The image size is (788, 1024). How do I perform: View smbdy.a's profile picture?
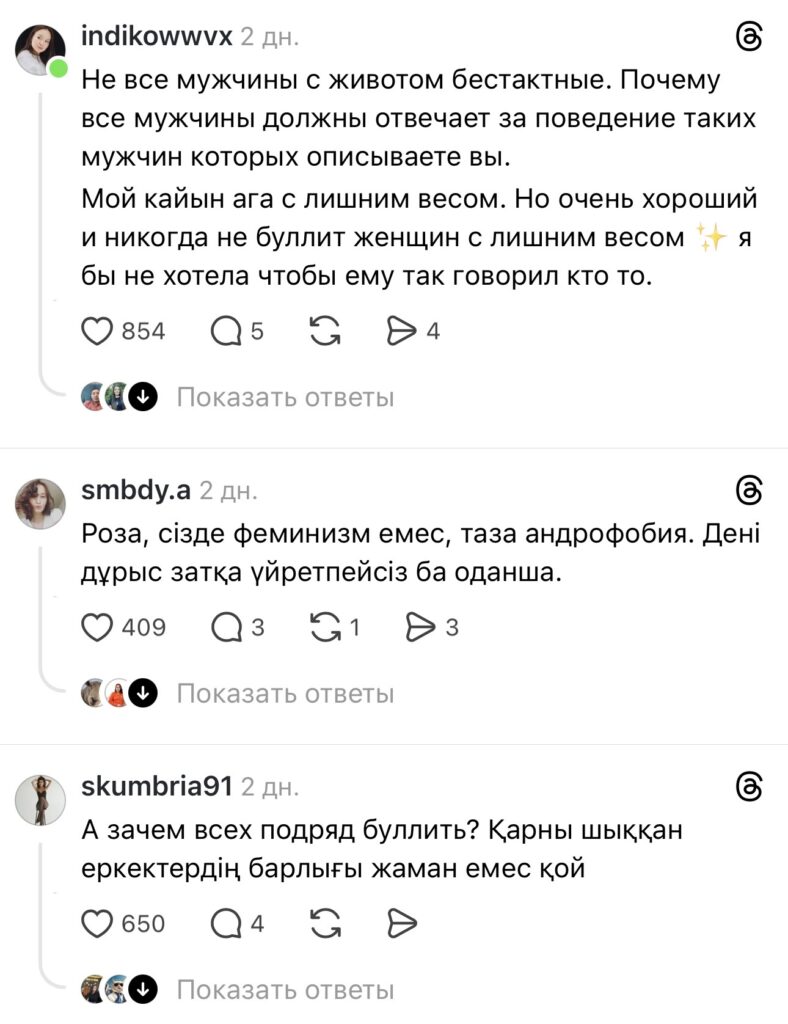pyautogui.click(x=40, y=503)
